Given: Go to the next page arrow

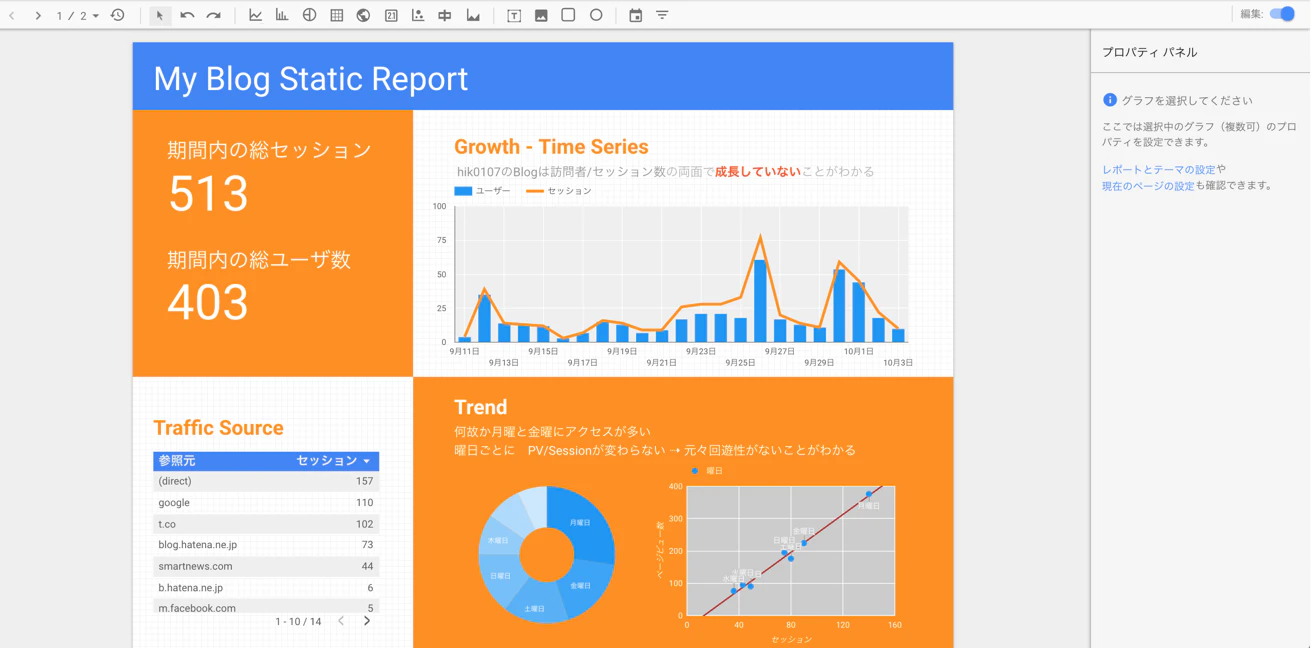Looking at the screenshot, I should click(38, 16).
